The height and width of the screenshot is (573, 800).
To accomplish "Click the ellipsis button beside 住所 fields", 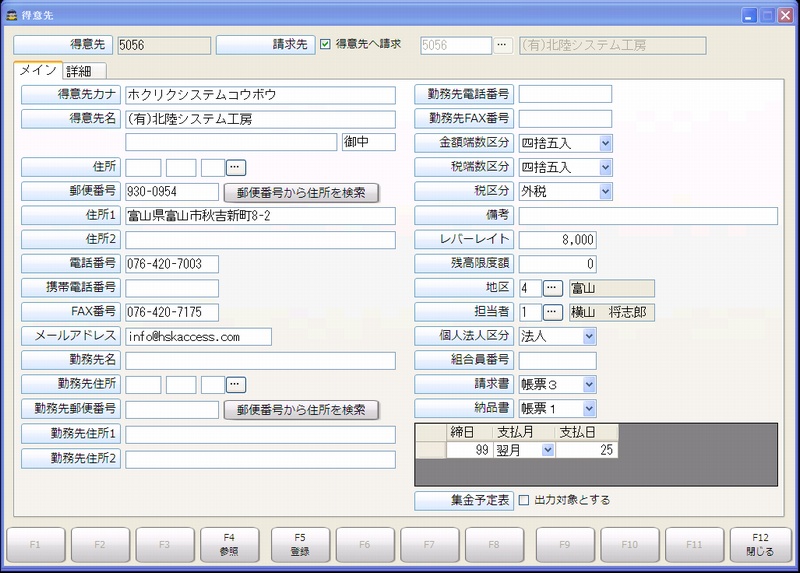I will pyautogui.click(x=236, y=167).
